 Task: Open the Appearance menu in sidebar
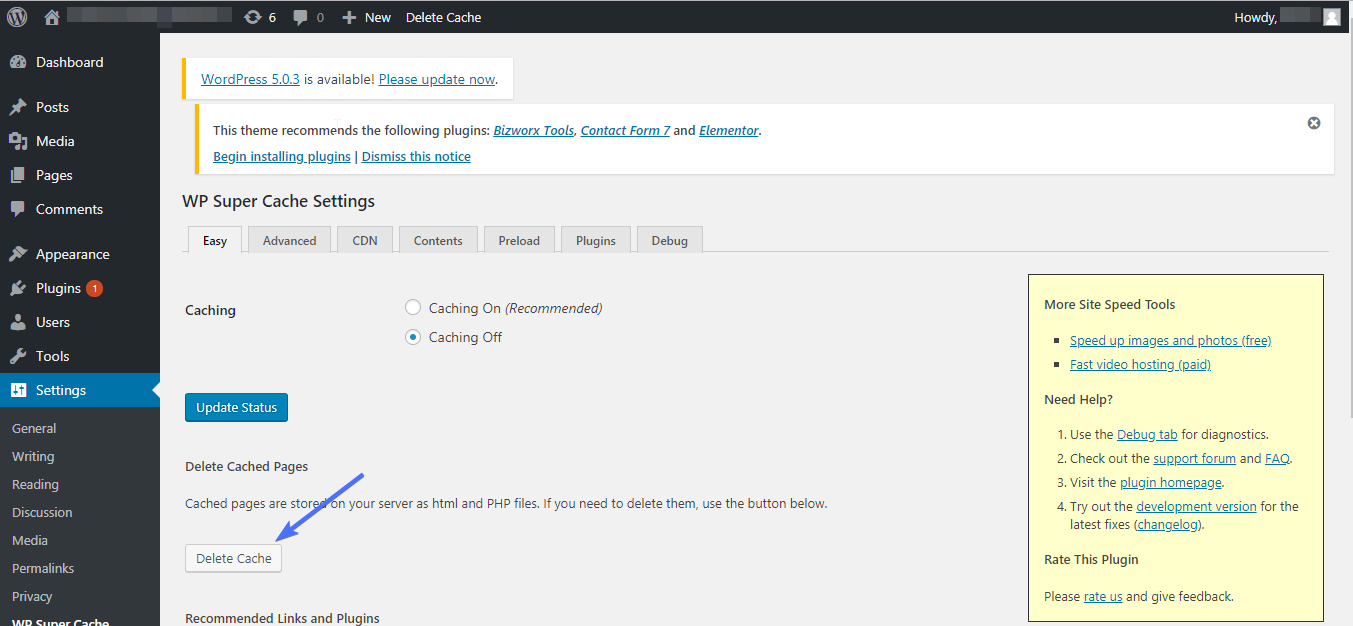(x=72, y=254)
